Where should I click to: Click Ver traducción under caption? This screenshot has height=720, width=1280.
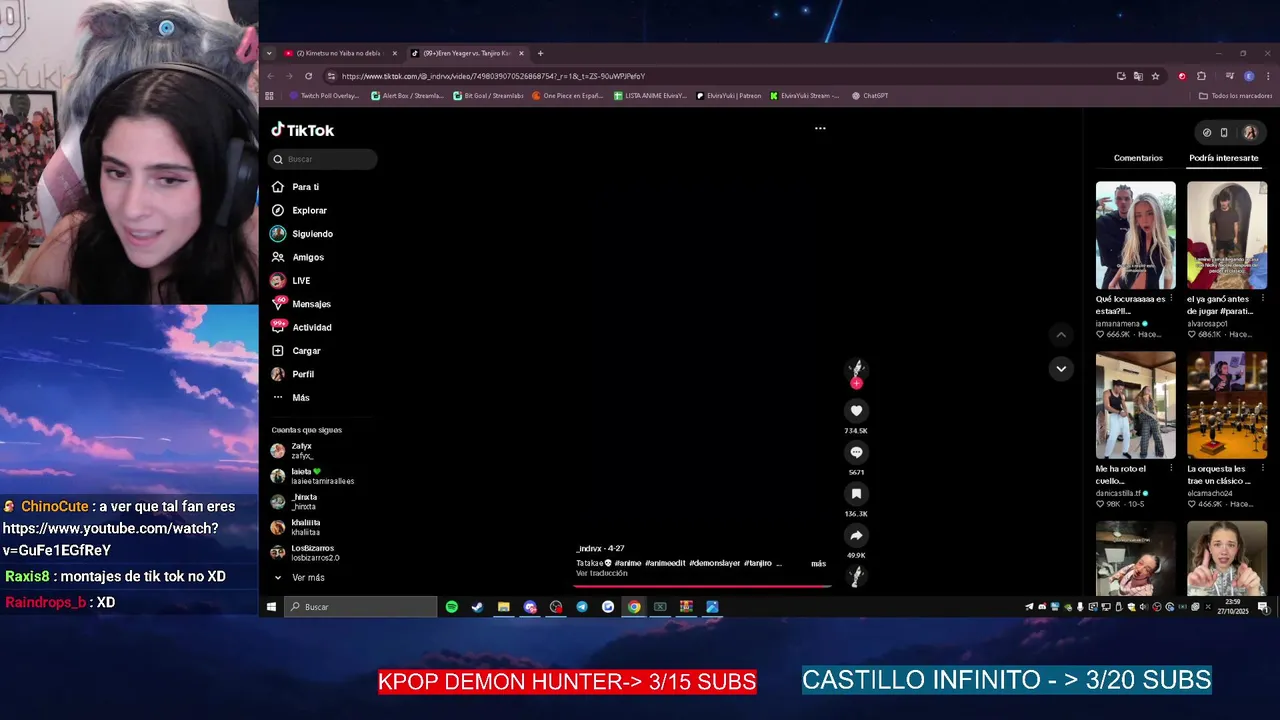coord(602,574)
